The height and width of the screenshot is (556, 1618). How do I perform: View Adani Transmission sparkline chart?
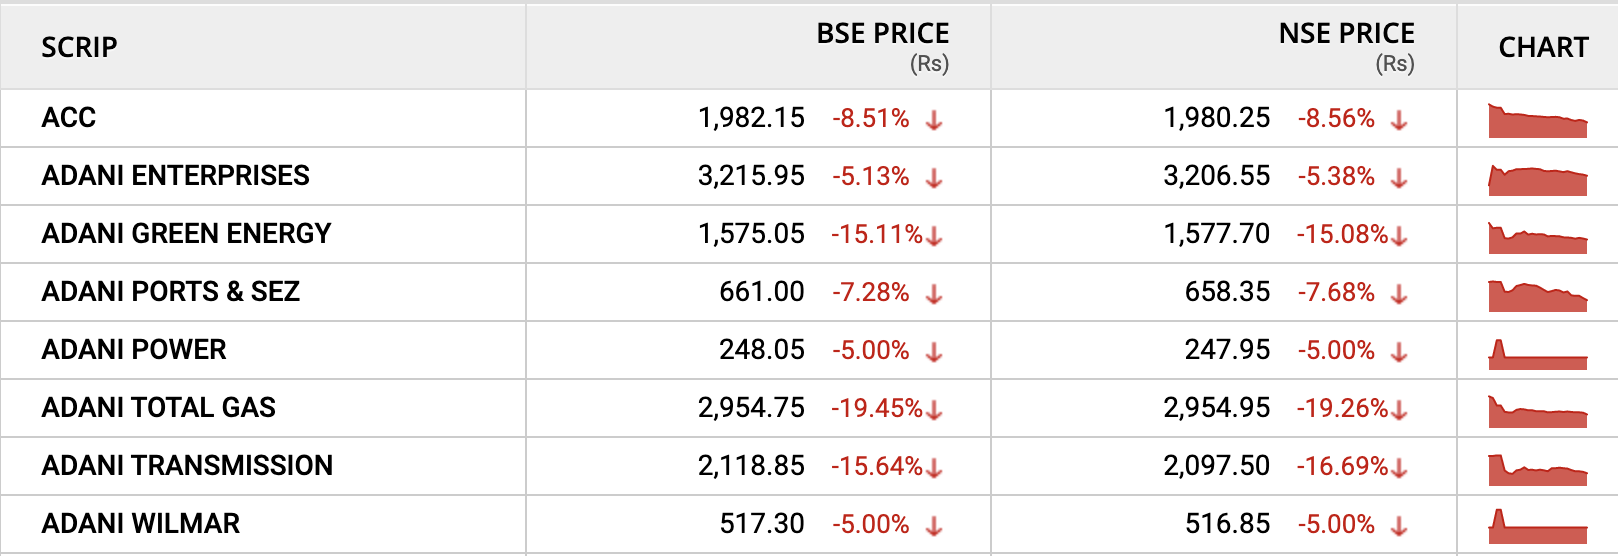(x=1537, y=470)
